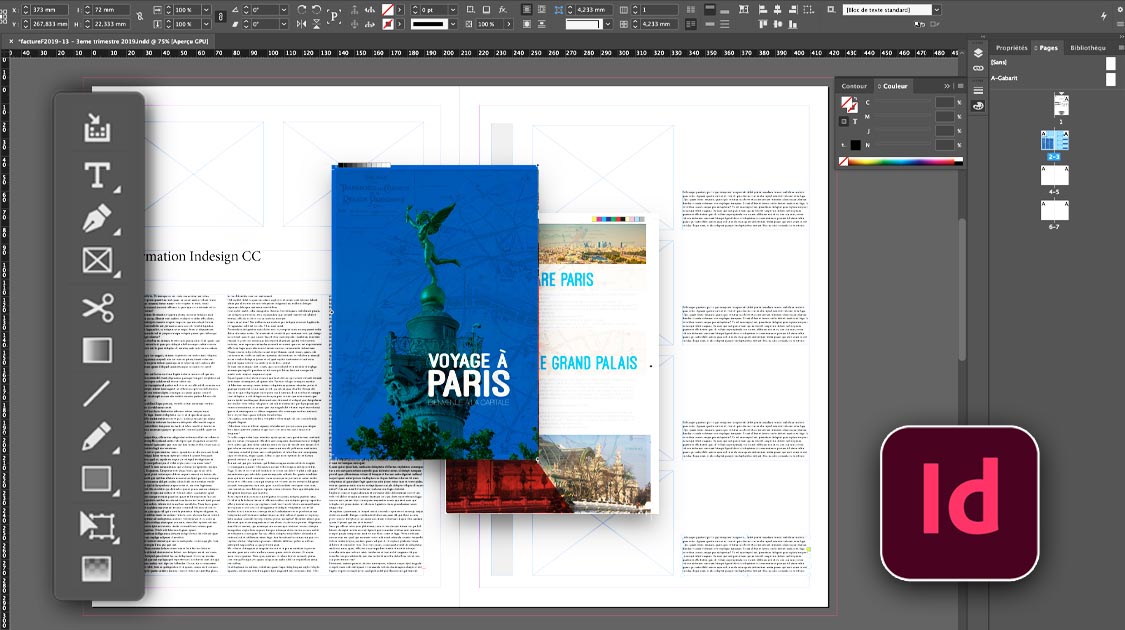Select the Free Transform tool

pyautogui.click(x=97, y=524)
